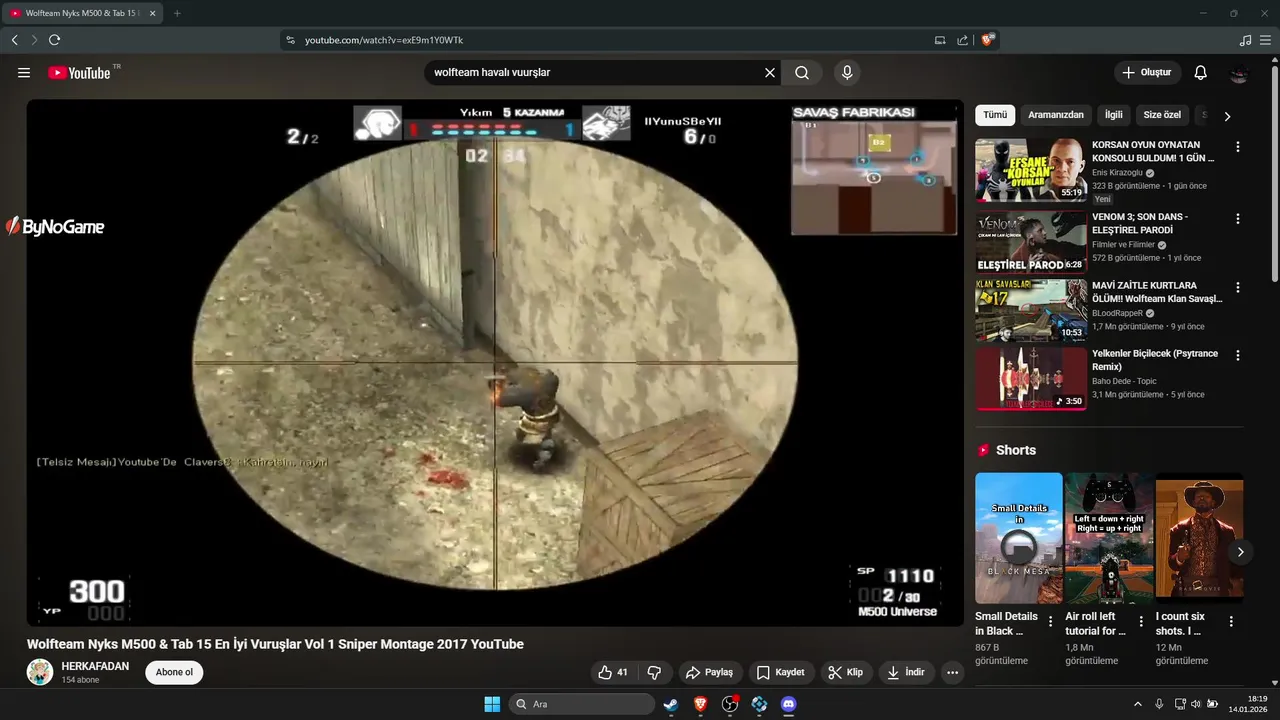Select the Size özel filter chip

pyautogui.click(x=1162, y=115)
